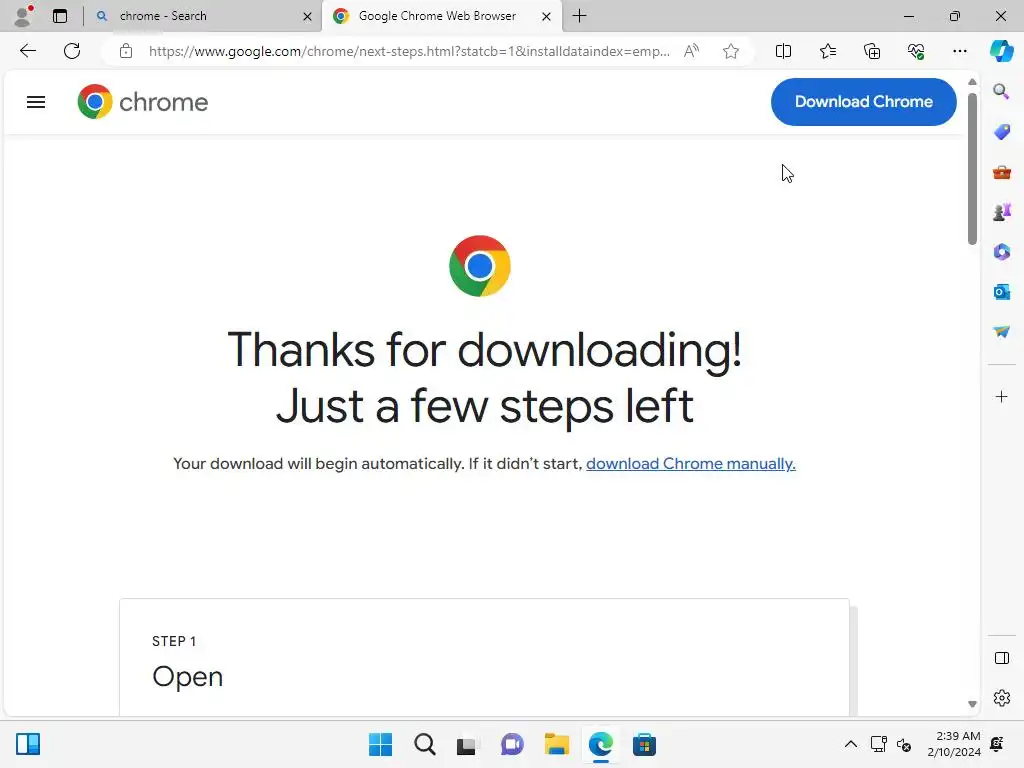
Task: Open the Edge profile icon
Action: pos(23,16)
